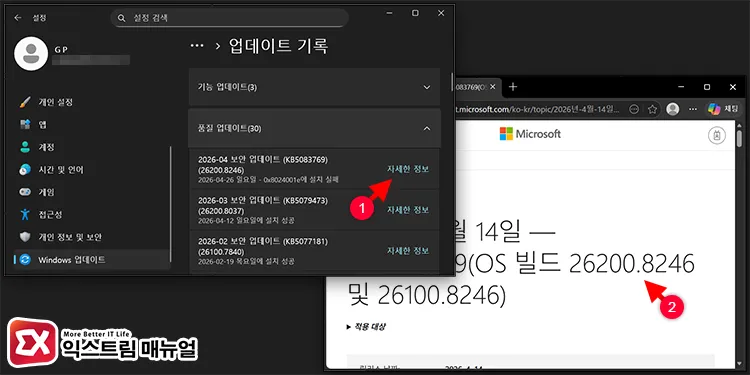Screen dimensions: 750x375
Task: Click the breadcrumb ellipsis (…) button
Action: (197, 46)
